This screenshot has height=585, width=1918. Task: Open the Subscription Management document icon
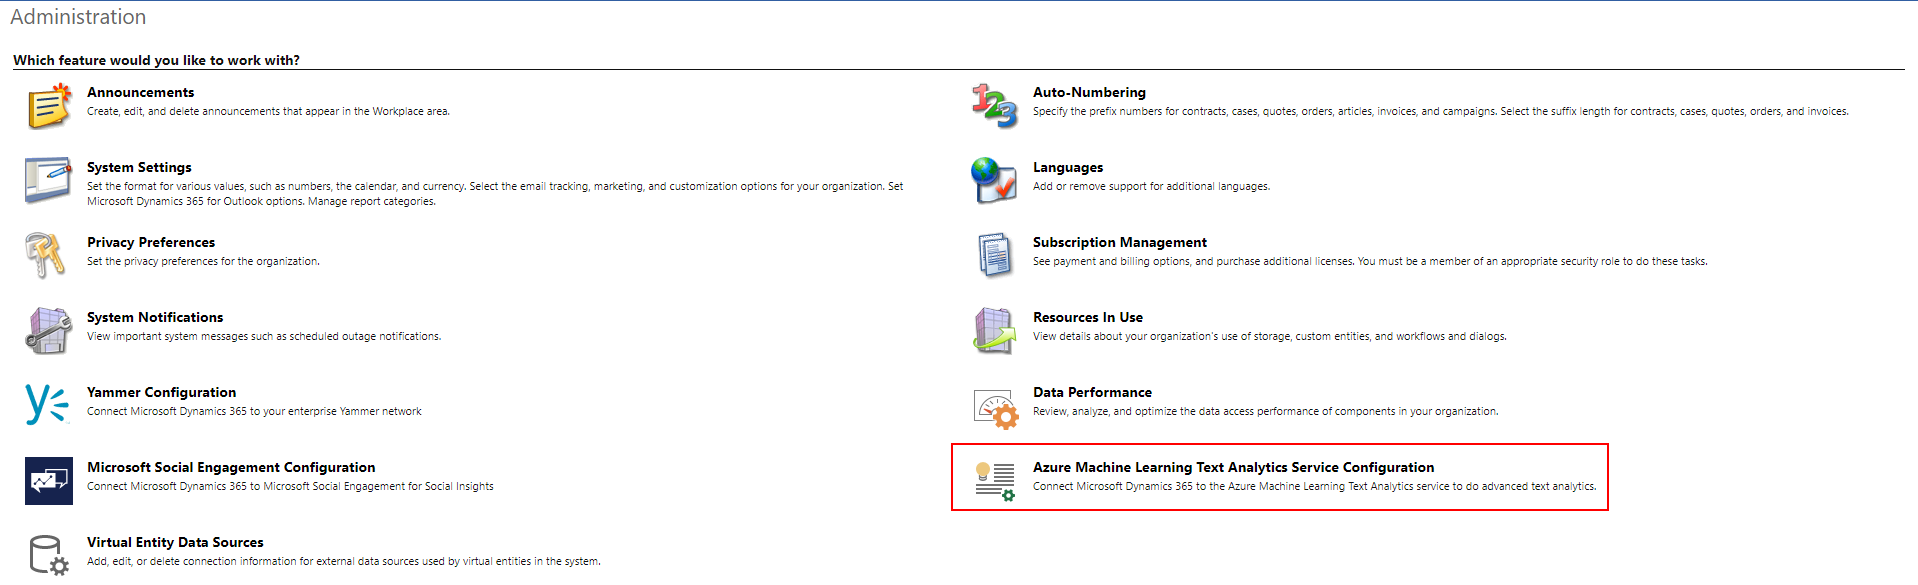994,255
